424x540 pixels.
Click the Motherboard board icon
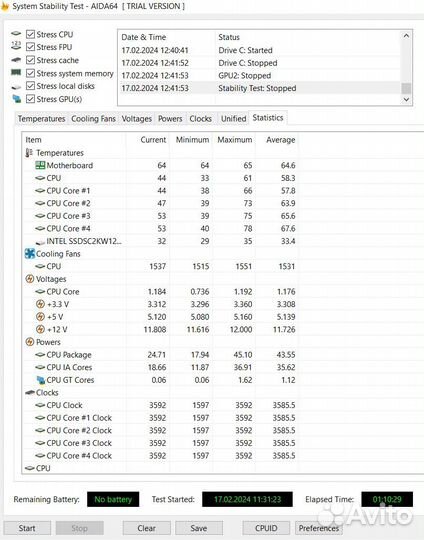[x=40, y=165]
